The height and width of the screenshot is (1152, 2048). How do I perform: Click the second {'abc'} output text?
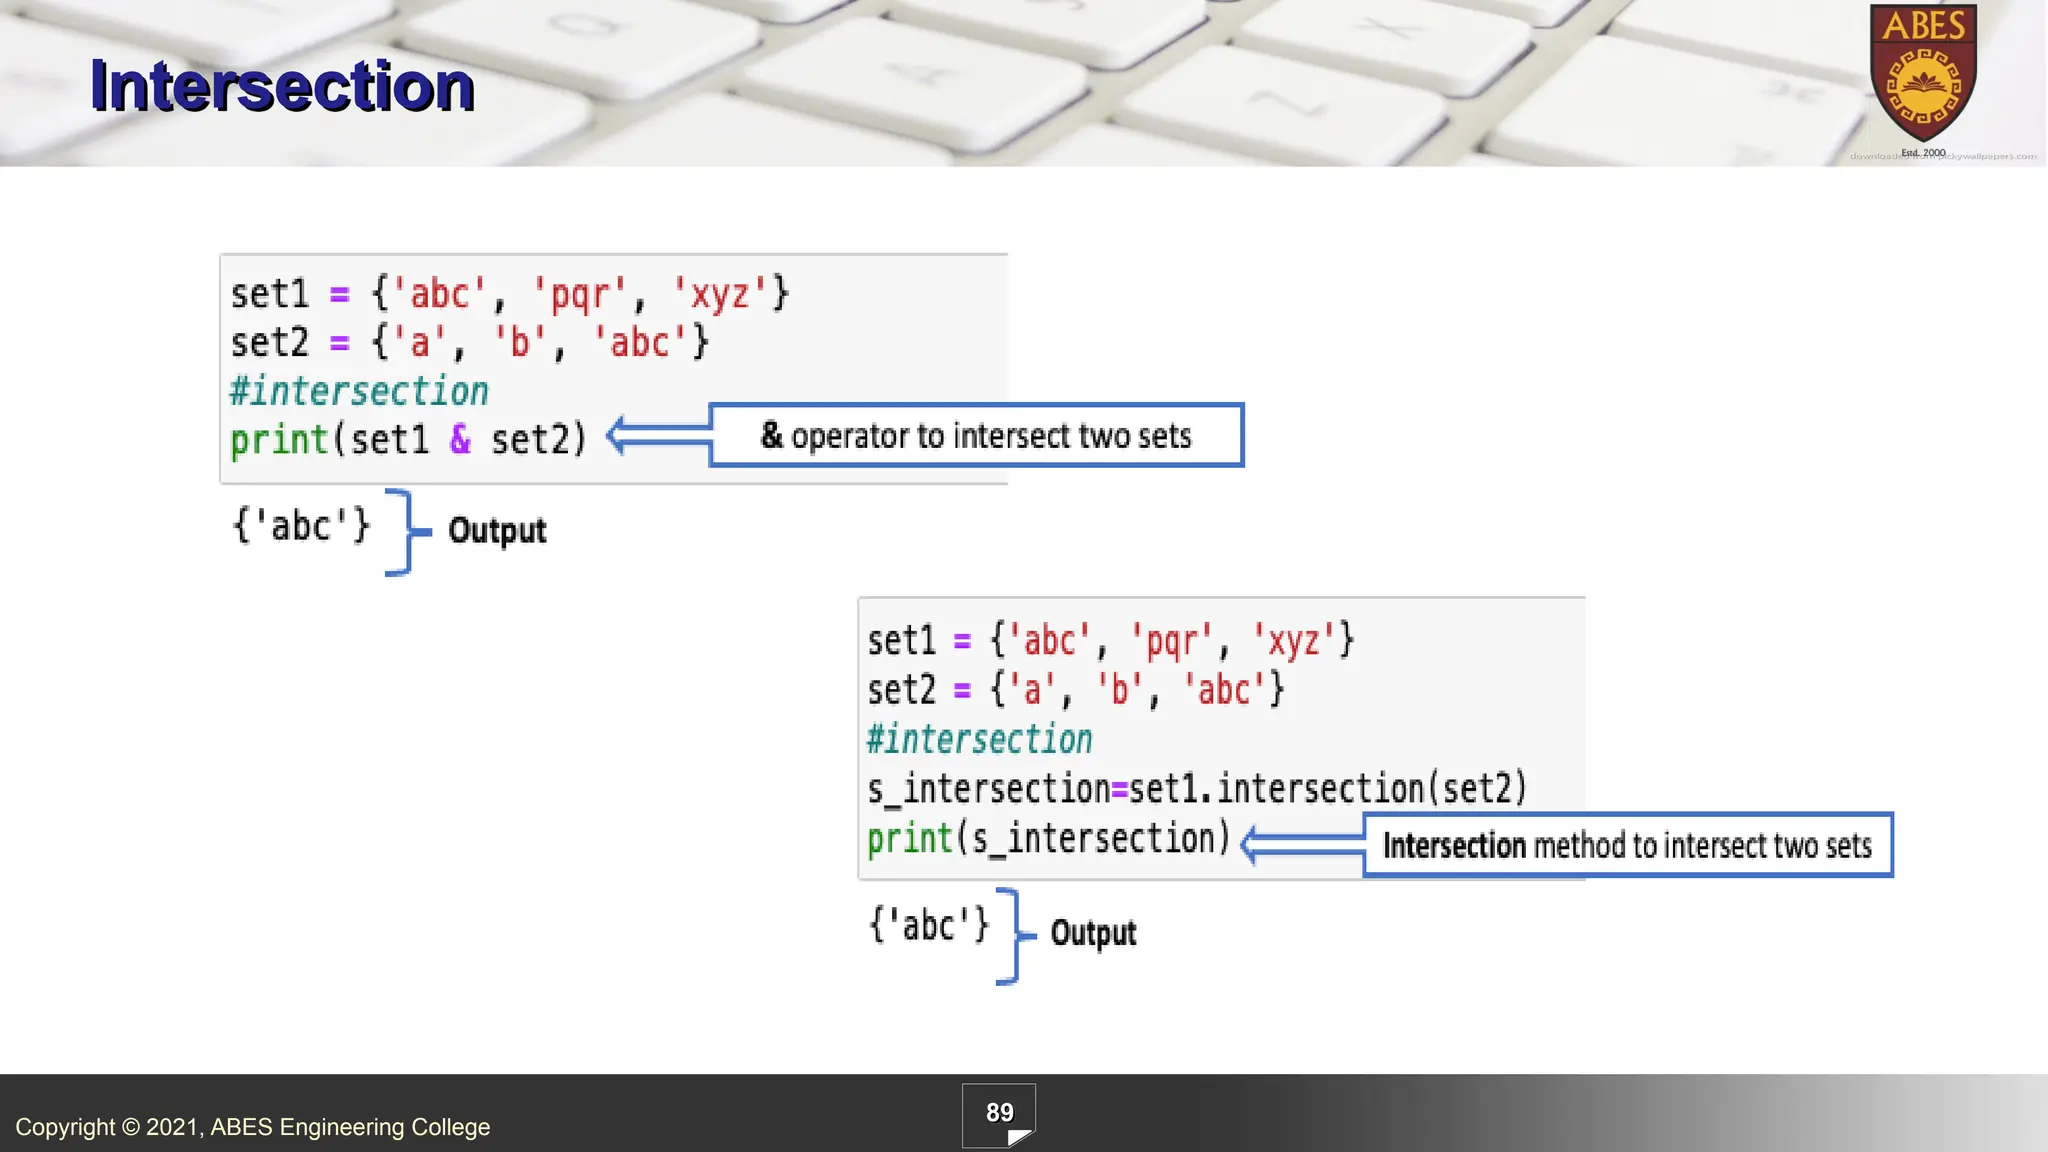(x=929, y=925)
